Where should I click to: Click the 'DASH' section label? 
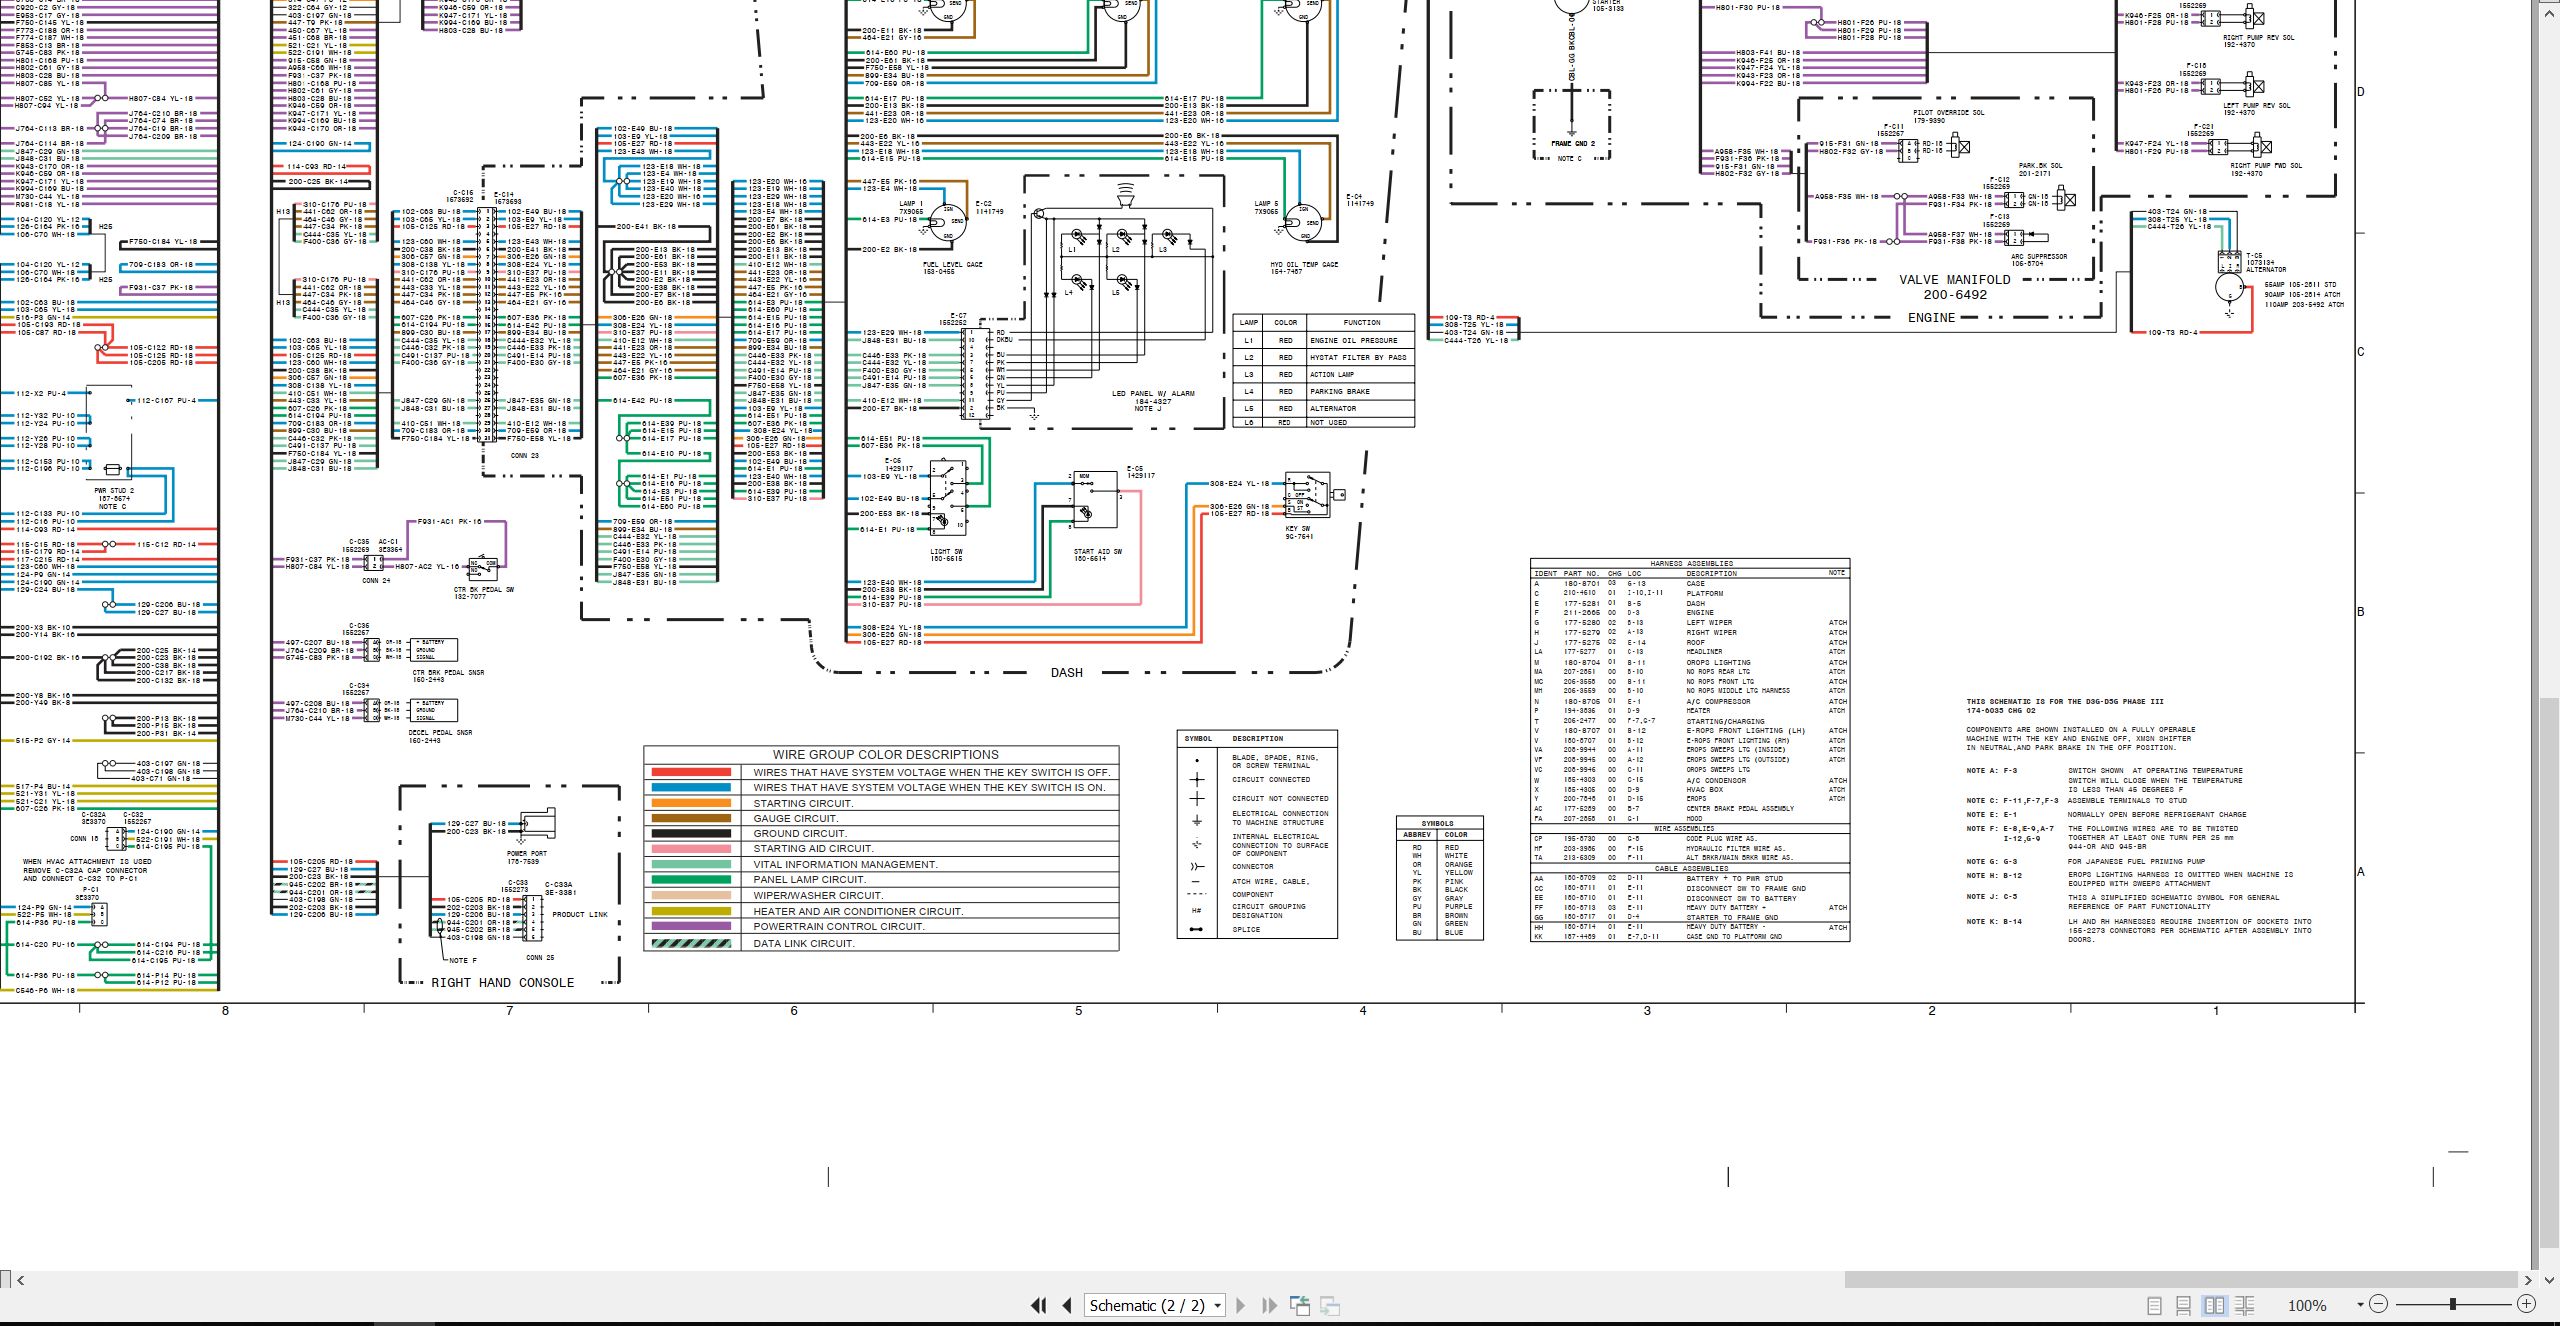(1066, 672)
